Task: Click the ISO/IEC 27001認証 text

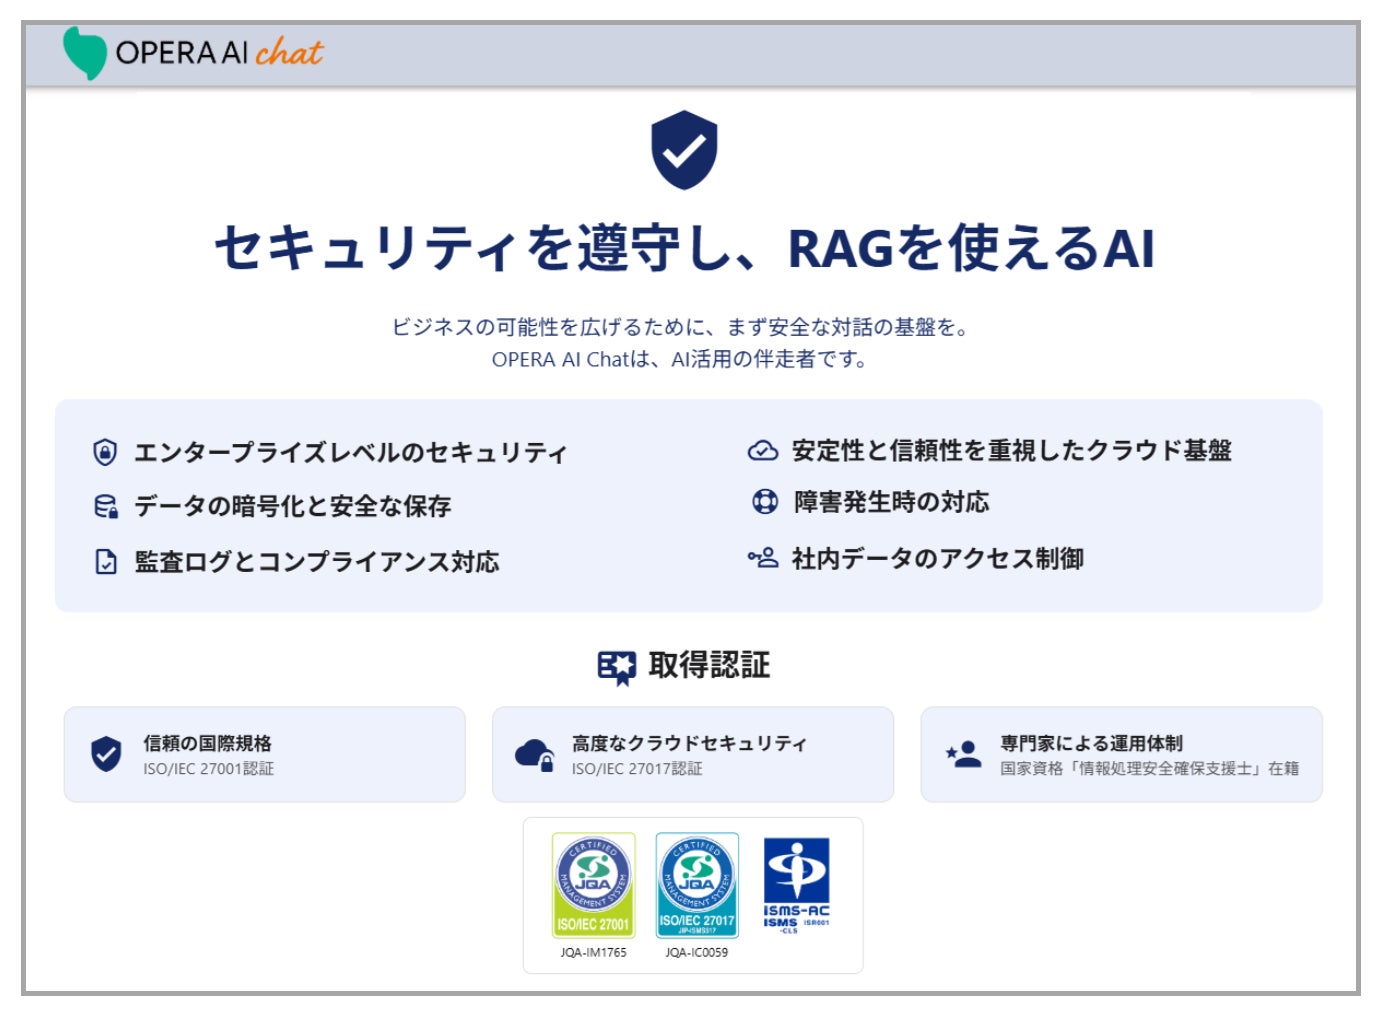Action: (208, 769)
